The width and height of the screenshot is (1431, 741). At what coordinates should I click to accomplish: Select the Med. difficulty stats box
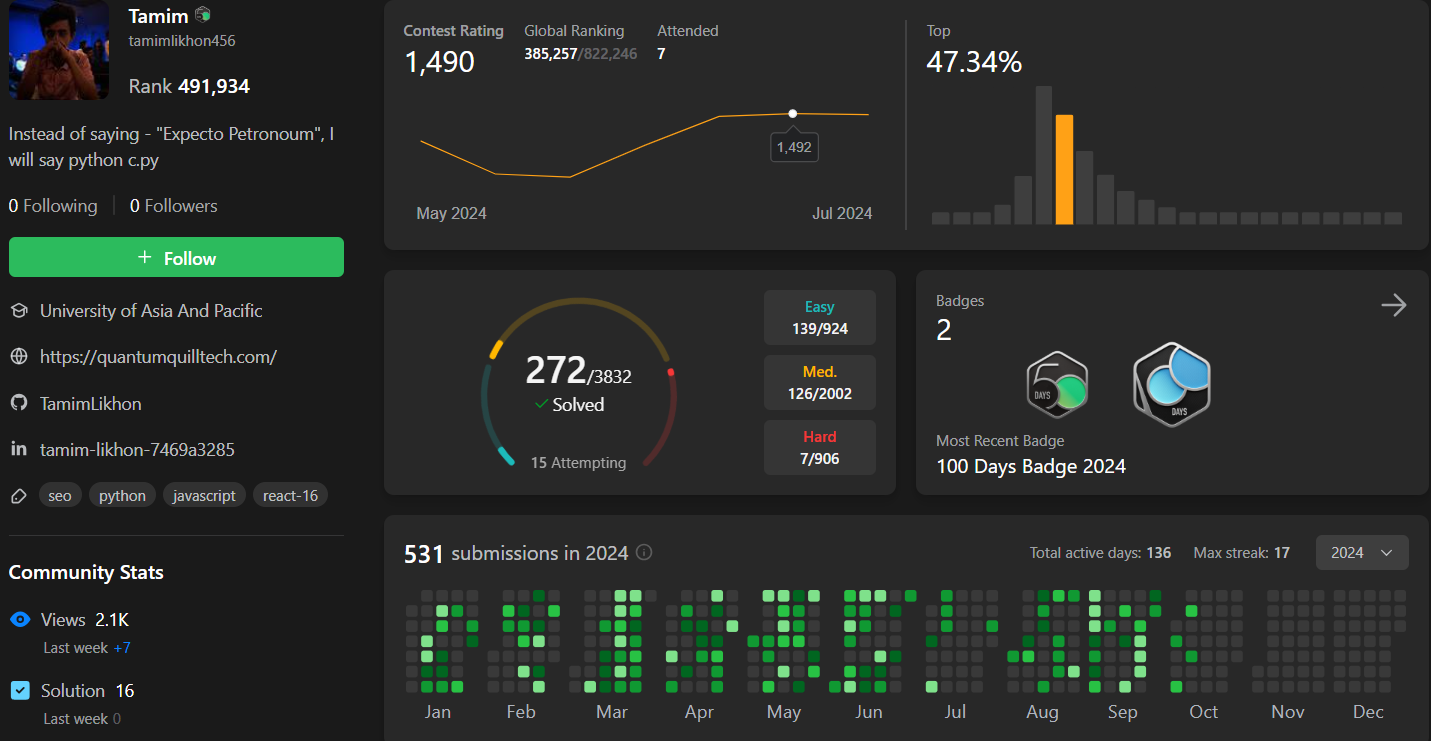point(819,382)
